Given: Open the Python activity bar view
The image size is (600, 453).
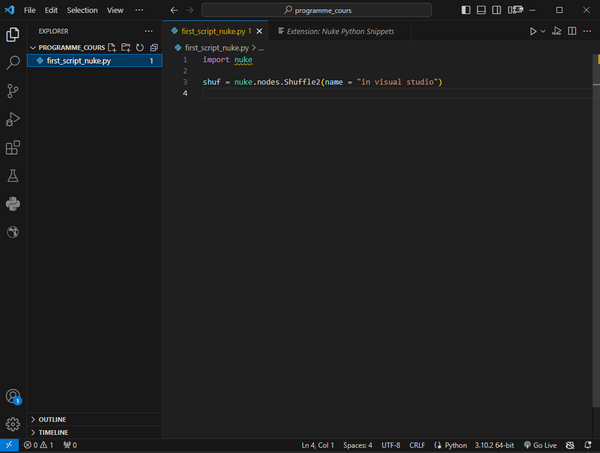Looking at the screenshot, I should (x=13, y=204).
